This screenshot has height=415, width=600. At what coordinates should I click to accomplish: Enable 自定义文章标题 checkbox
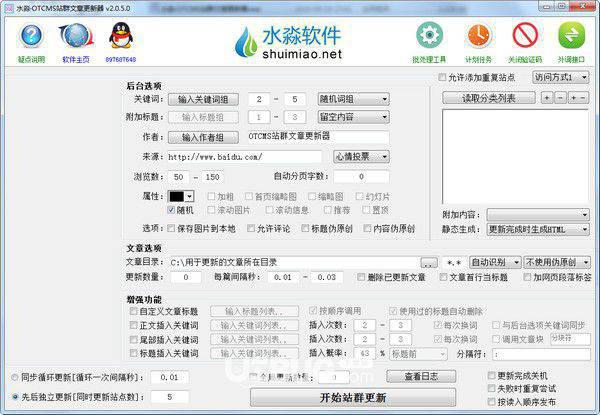click(133, 311)
